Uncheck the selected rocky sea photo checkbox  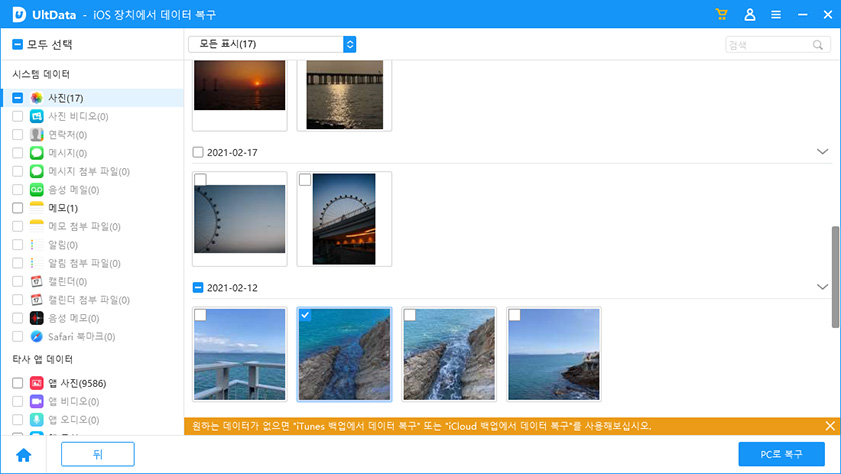[305, 315]
